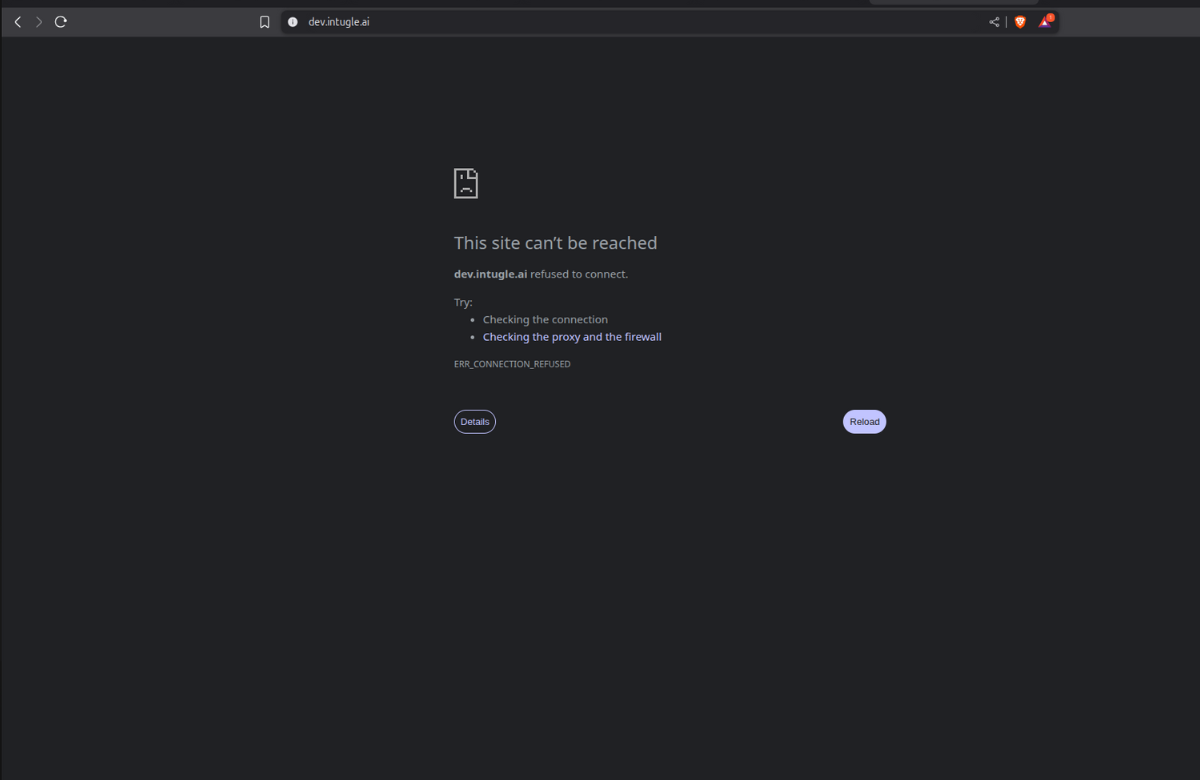Click the Details button
The height and width of the screenshot is (780, 1200).
pos(475,422)
